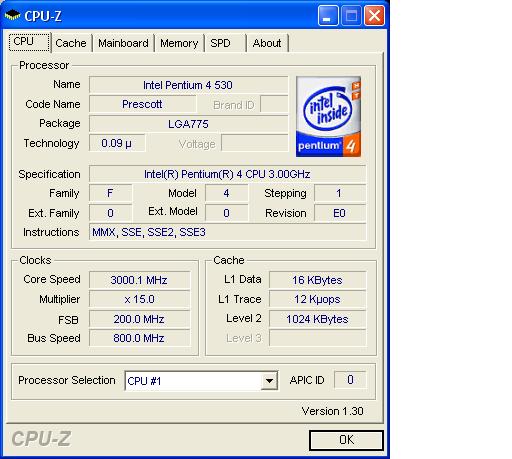Switch to the Cache tab

point(71,43)
